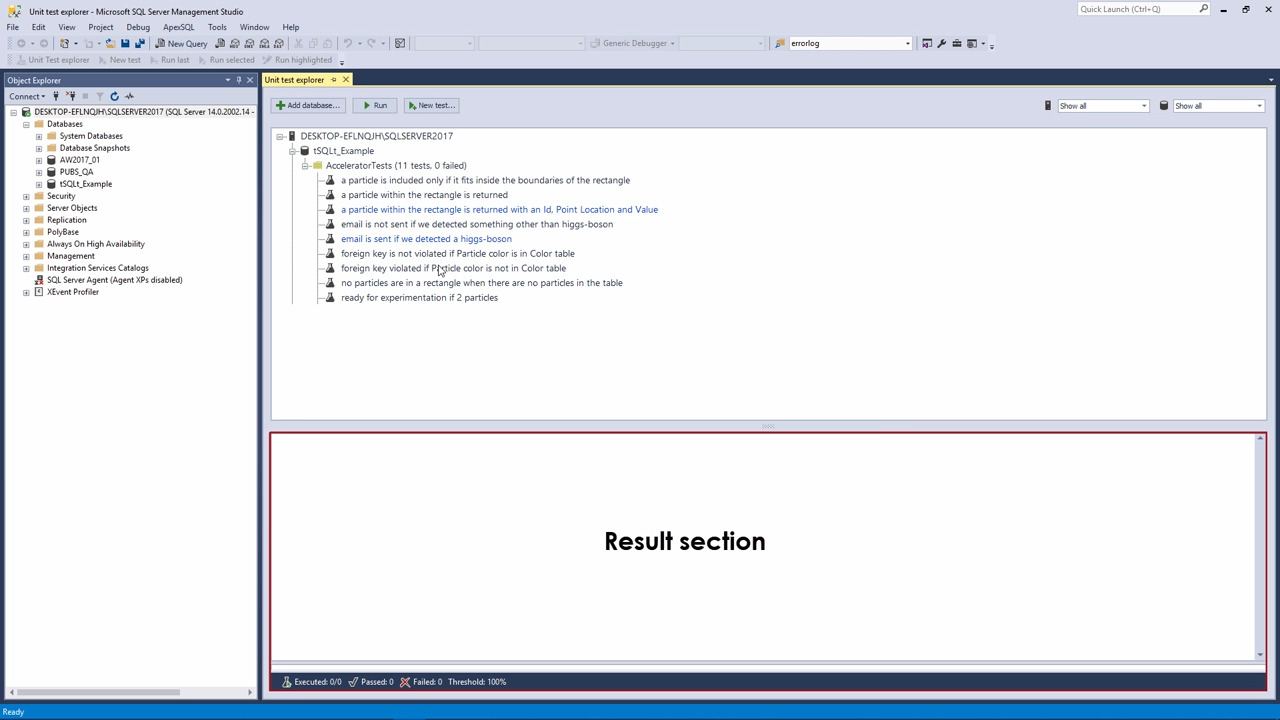Screen dimensions: 1280x720
Task: Click the Connect button in Object Explorer
Action: tap(22, 96)
